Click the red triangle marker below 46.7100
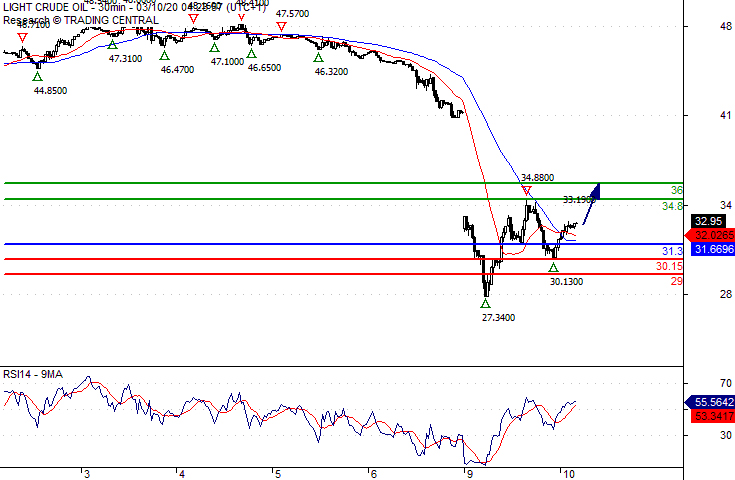The height and width of the screenshot is (480, 735). [22, 38]
